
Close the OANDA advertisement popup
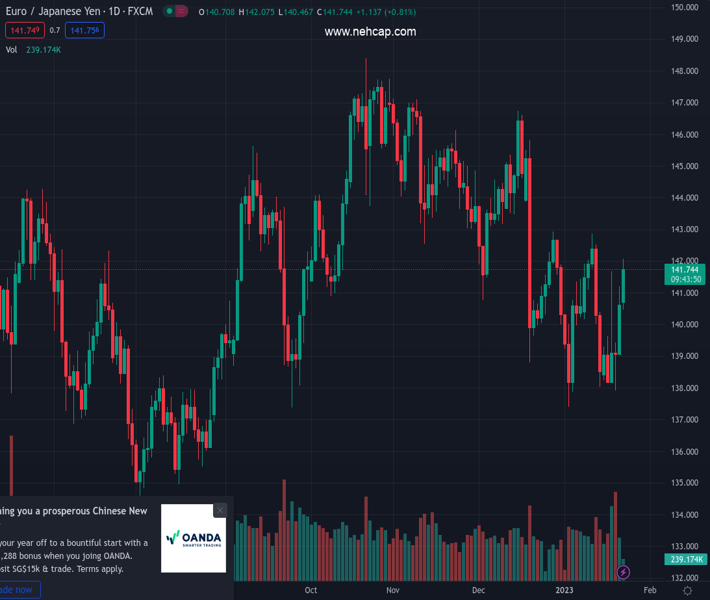[x=220, y=510]
